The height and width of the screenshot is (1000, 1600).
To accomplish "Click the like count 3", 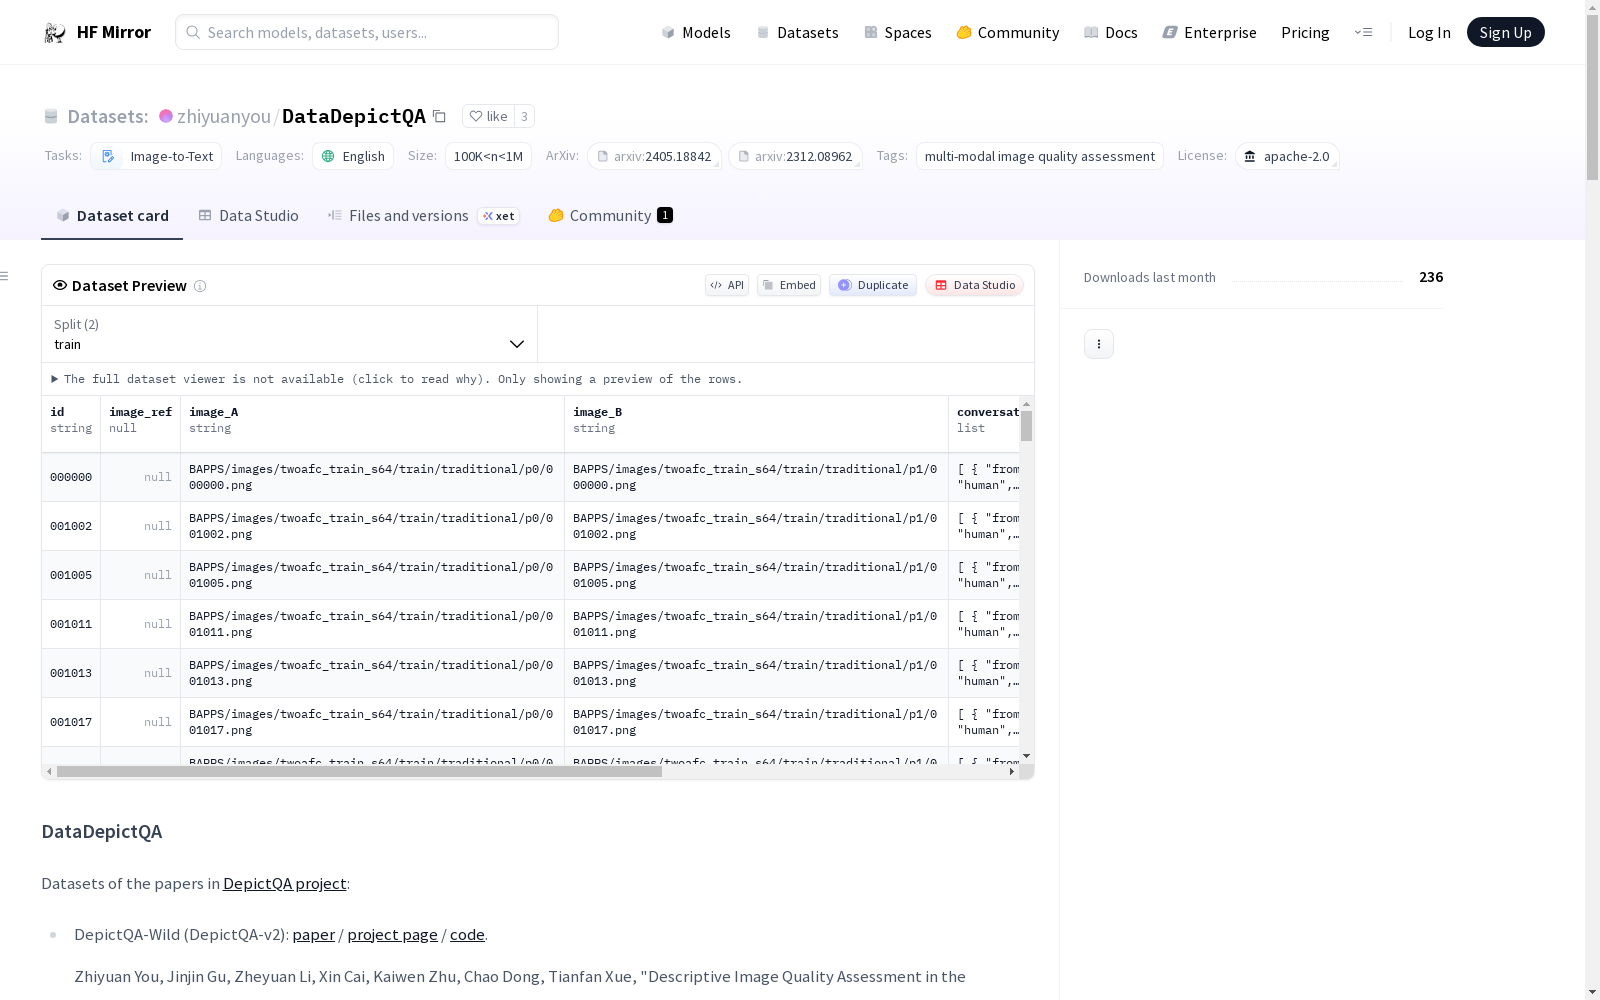I will point(524,116).
